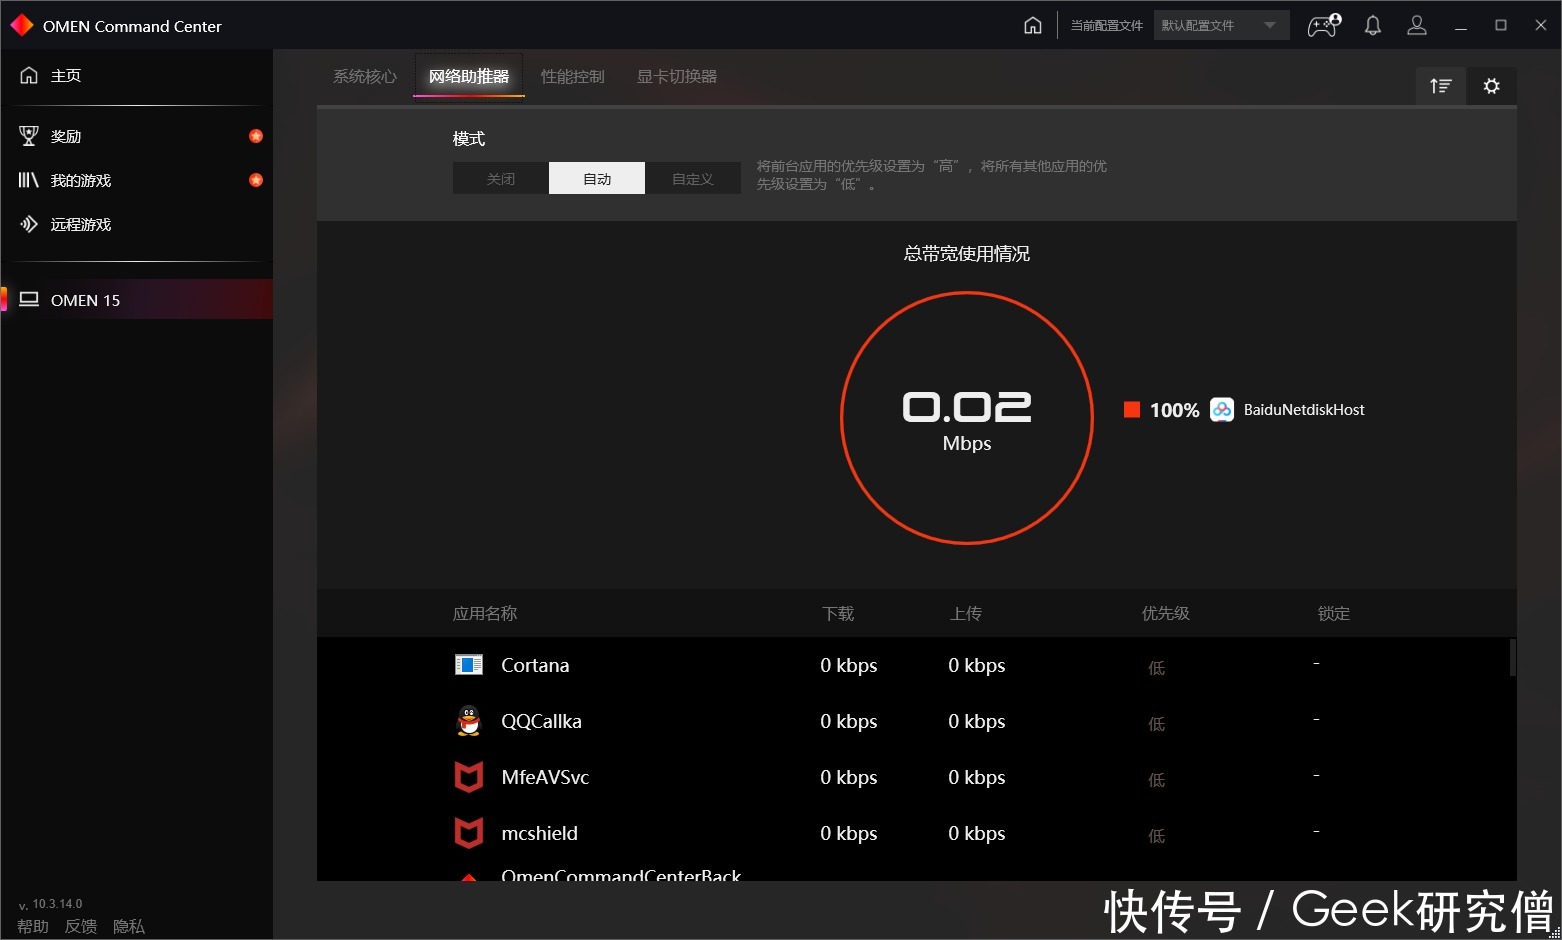Viewport: 1562px width, 940px height.
Task: Open the 奖励 rewards trophy icon
Action: point(29,136)
